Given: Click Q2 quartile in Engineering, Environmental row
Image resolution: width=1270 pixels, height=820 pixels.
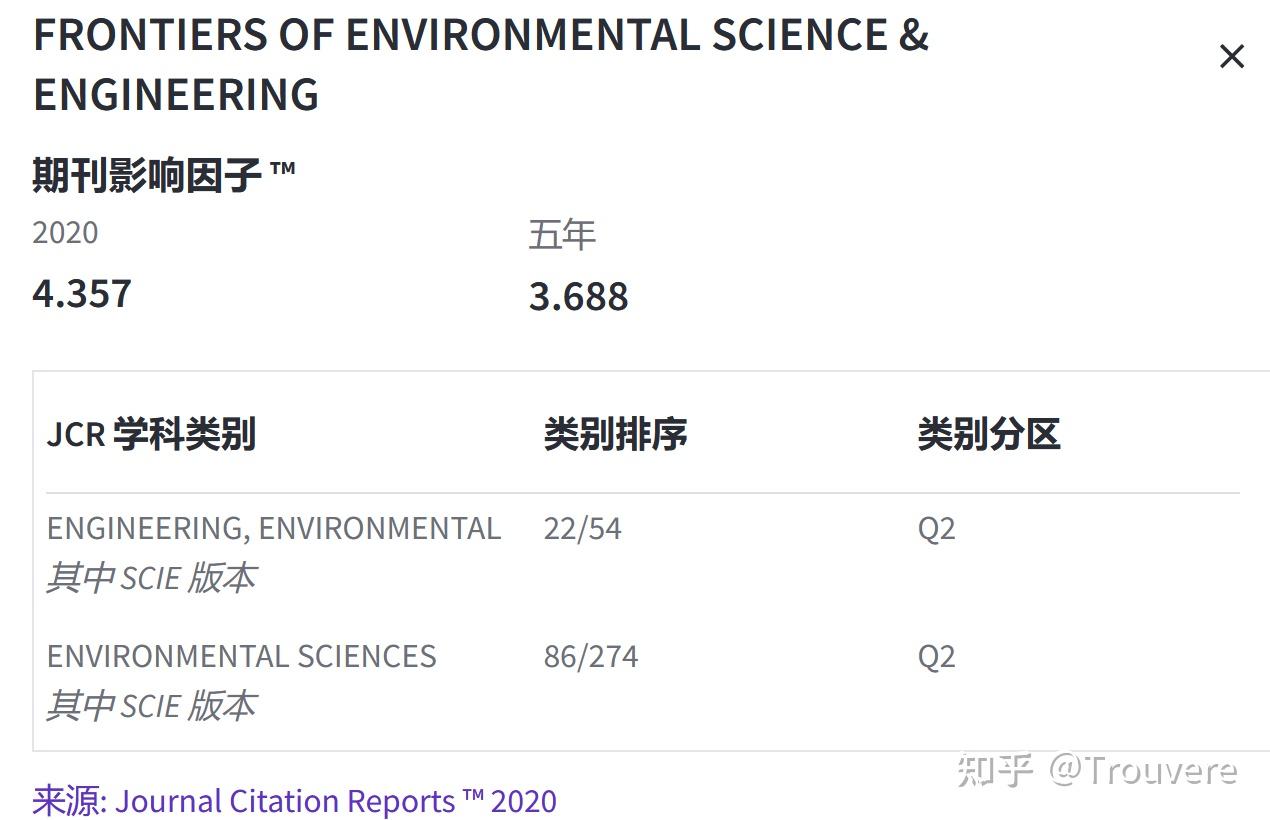Looking at the screenshot, I should (x=936, y=528).
